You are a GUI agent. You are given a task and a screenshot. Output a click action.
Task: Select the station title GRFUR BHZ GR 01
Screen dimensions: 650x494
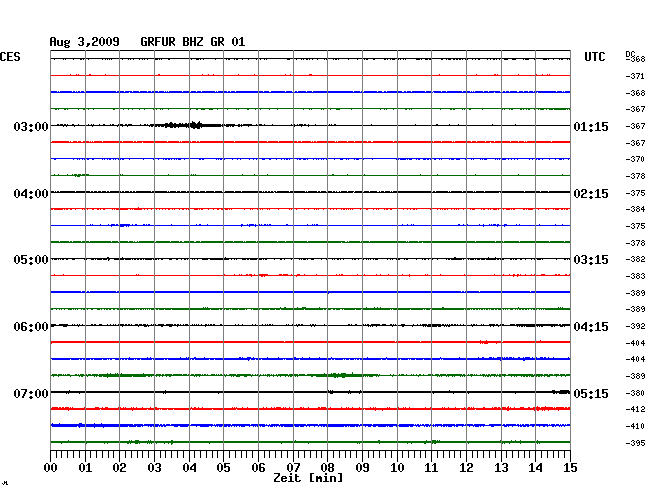coord(193,42)
